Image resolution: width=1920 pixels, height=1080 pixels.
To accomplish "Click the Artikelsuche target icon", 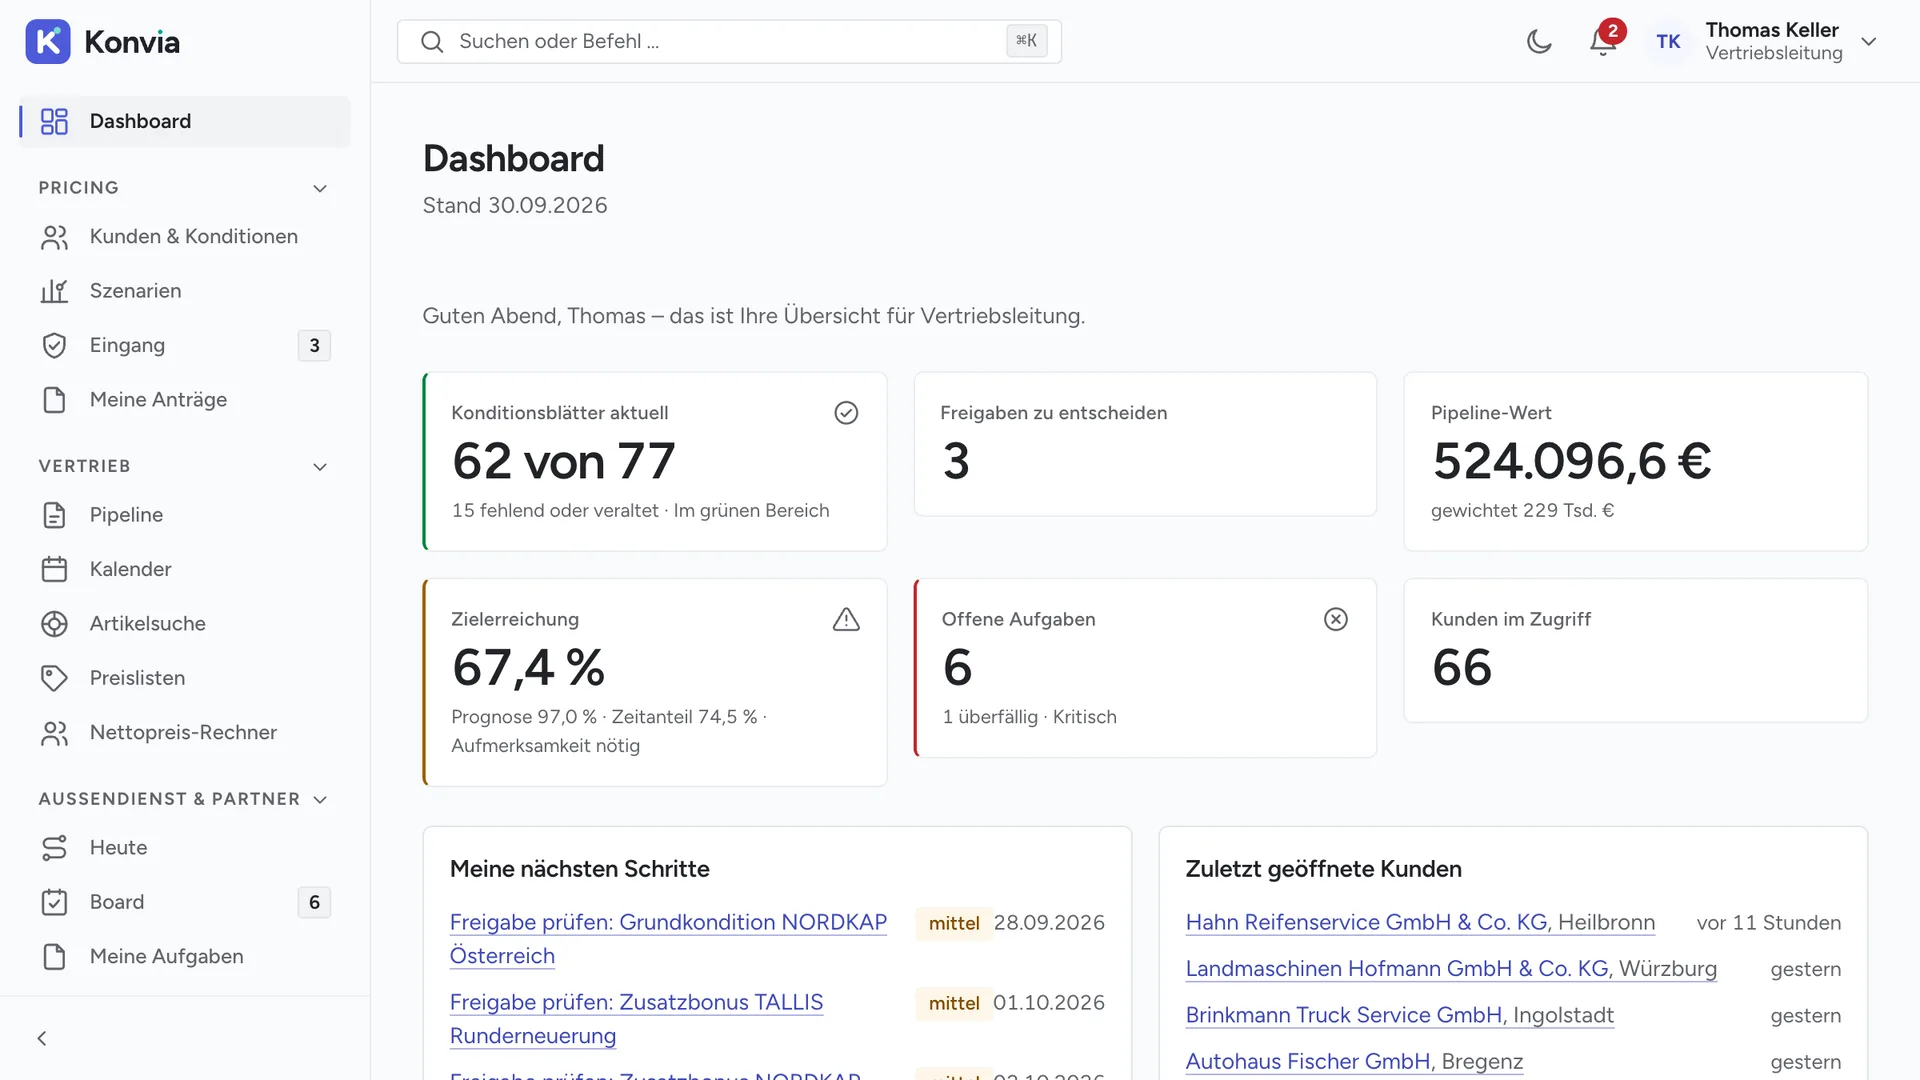I will (54, 624).
